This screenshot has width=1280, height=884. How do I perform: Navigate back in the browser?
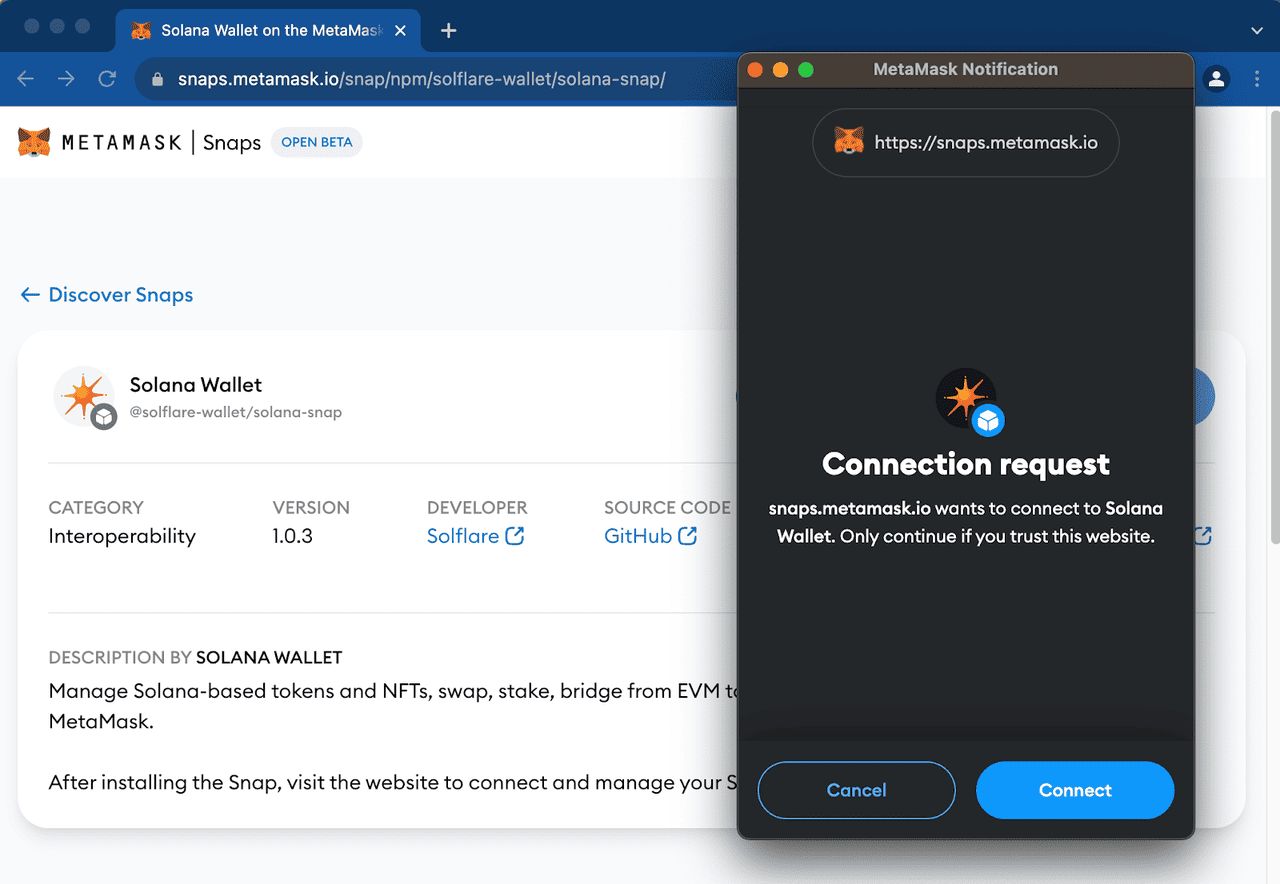click(x=26, y=79)
